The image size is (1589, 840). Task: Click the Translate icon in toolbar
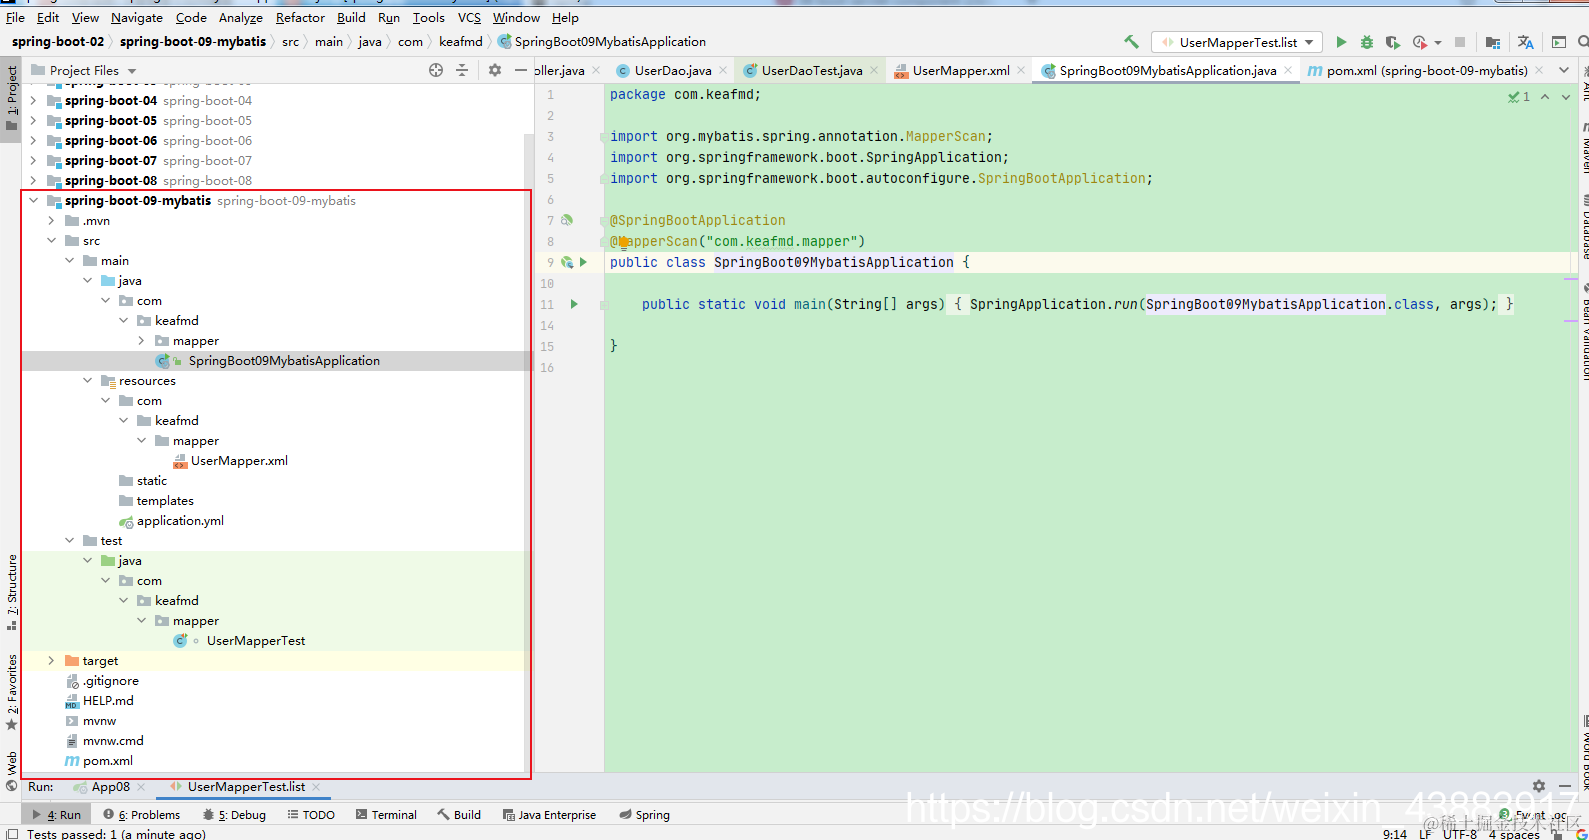pos(1525,42)
